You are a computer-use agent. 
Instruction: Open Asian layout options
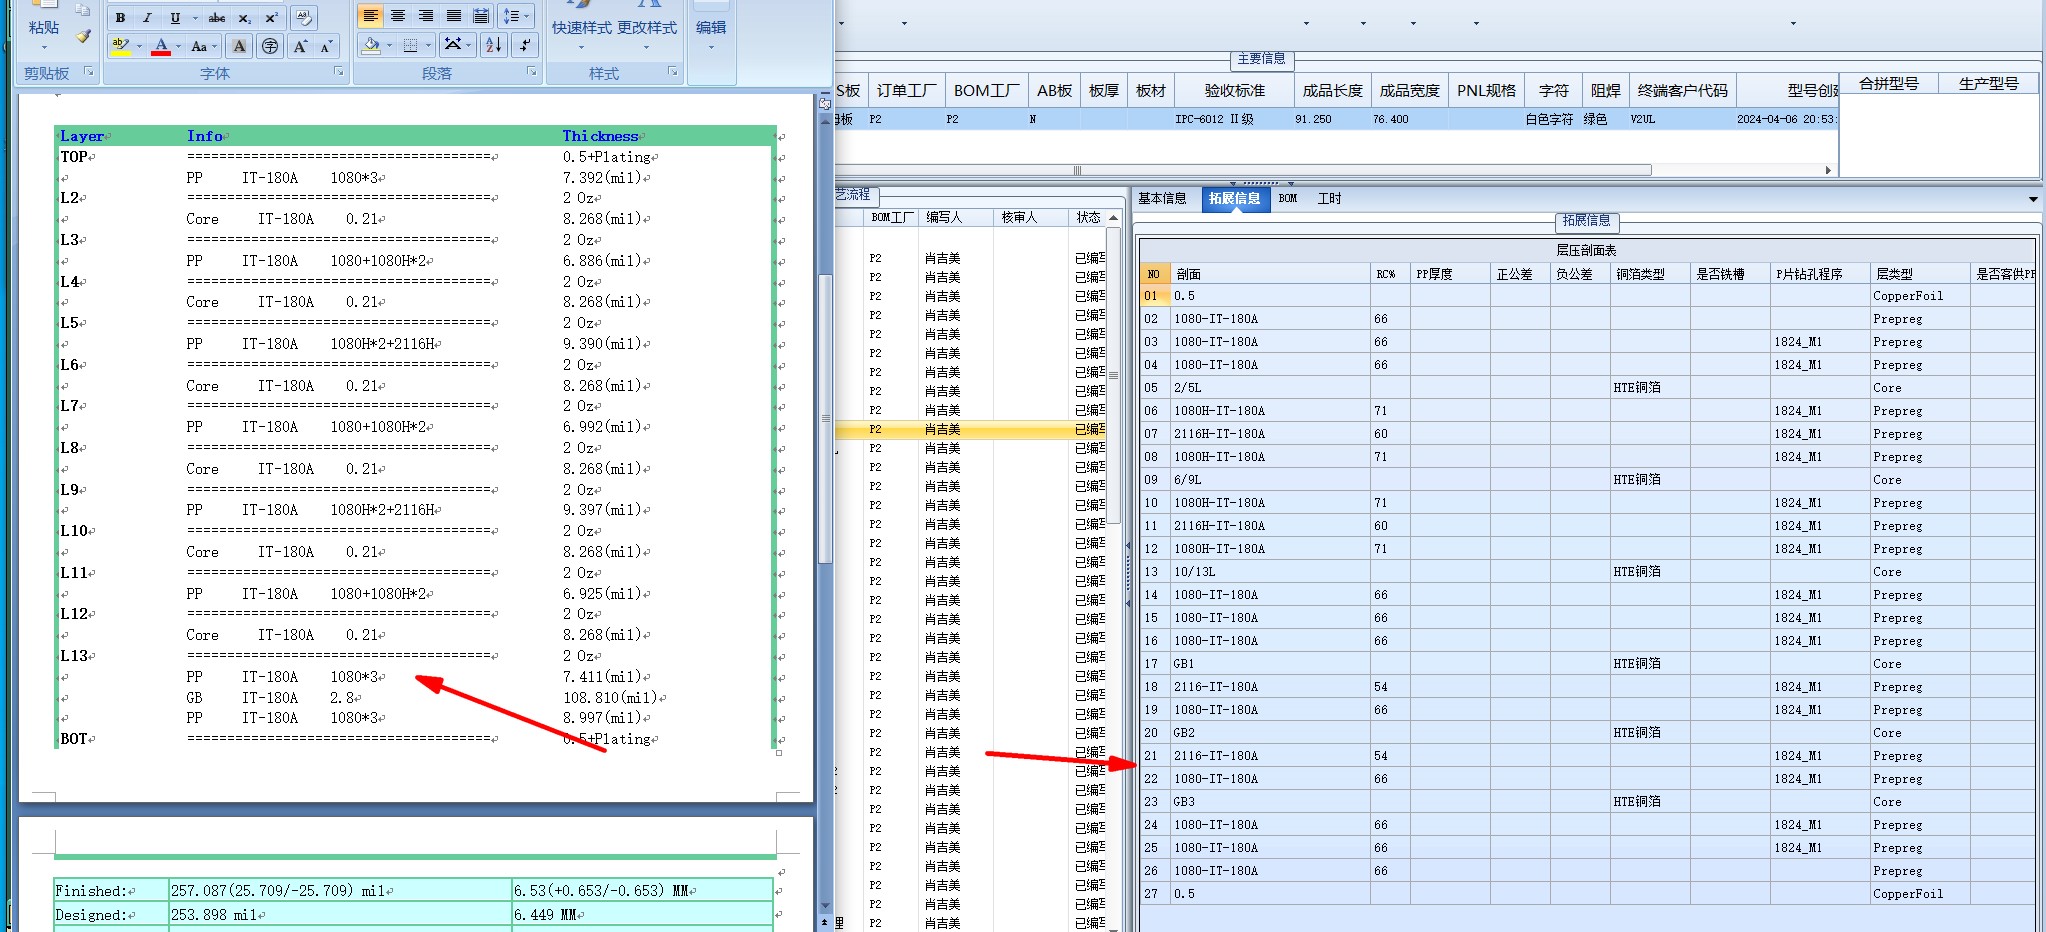click(457, 45)
